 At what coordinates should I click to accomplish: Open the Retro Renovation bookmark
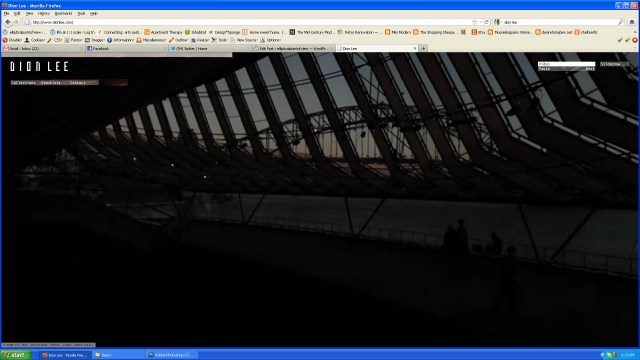tap(360, 32)
